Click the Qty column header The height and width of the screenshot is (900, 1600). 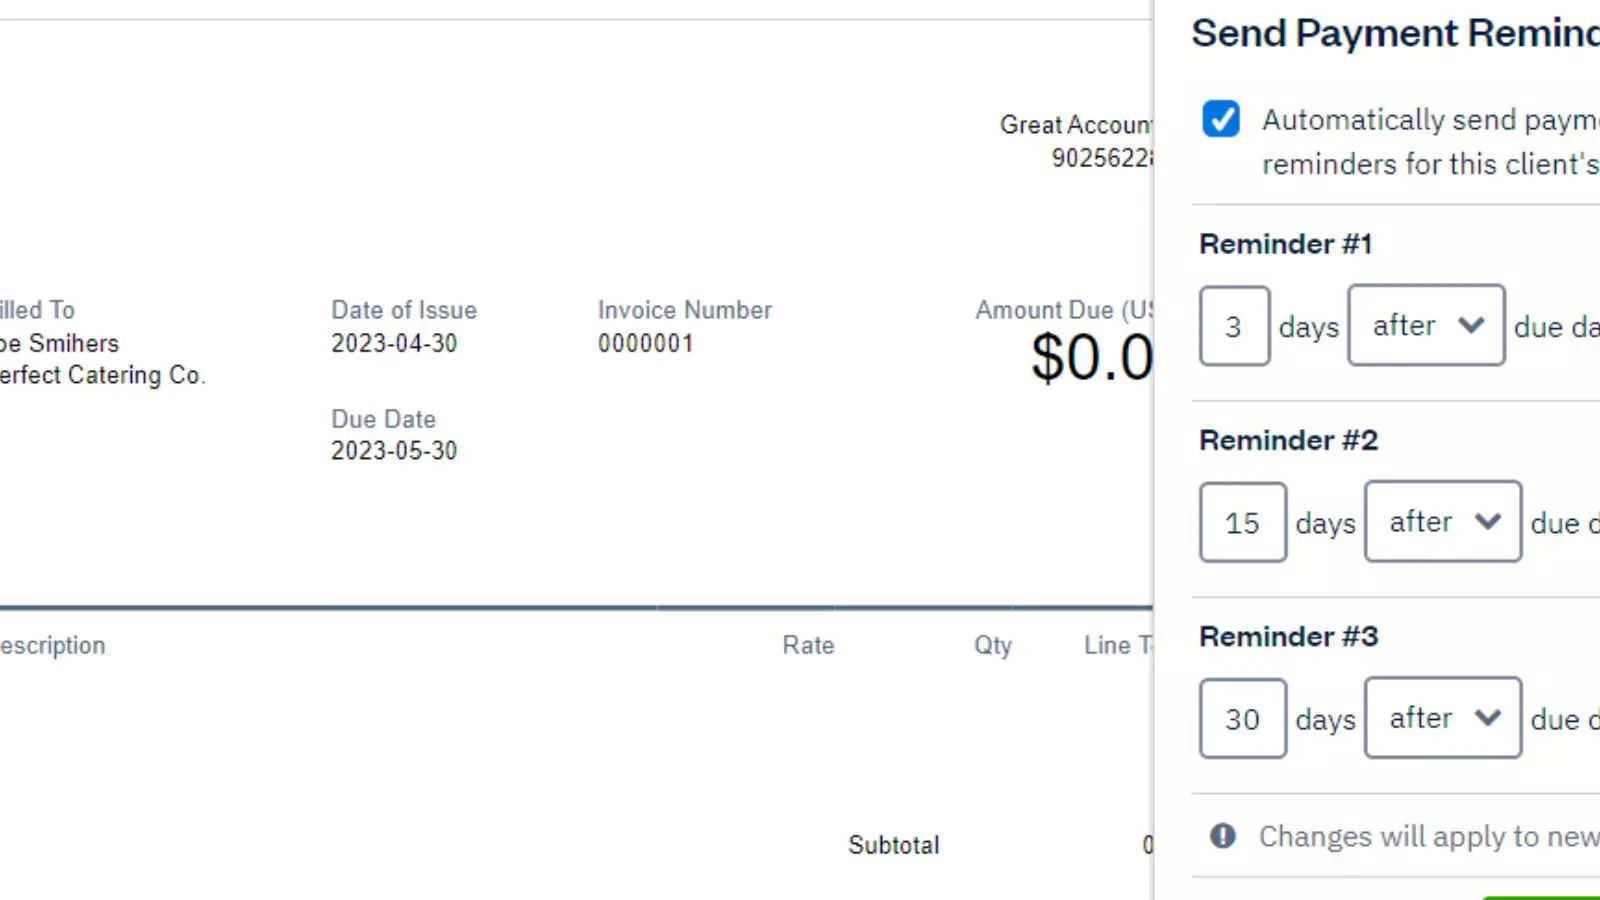pos(993,645)
